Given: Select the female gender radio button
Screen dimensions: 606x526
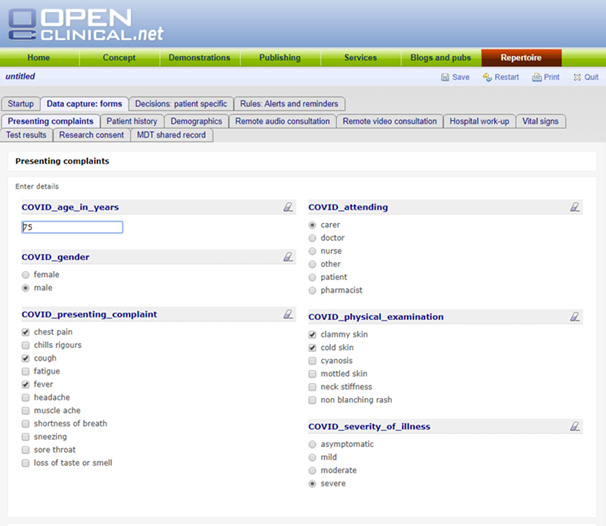Looking at the screenshot, I should (x=26, y=275).
